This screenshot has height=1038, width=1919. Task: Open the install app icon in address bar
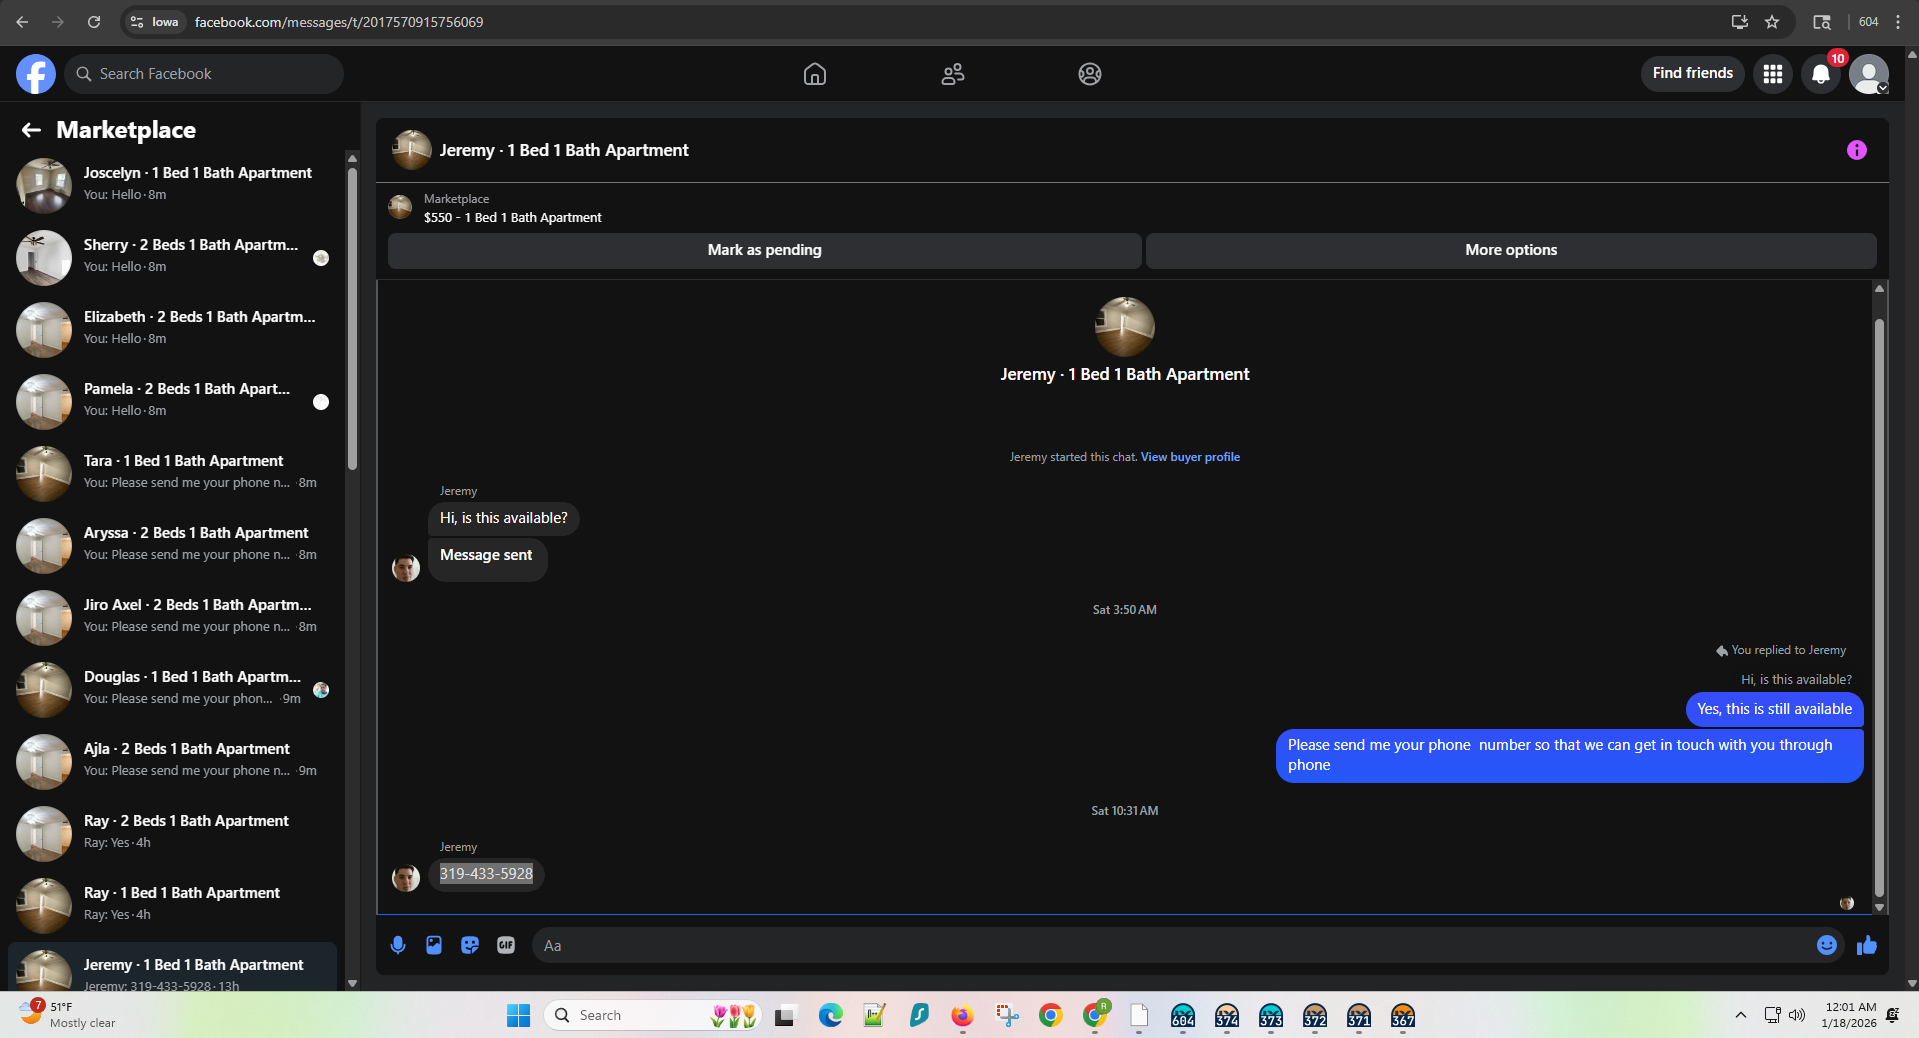(x=1740, y=22)
